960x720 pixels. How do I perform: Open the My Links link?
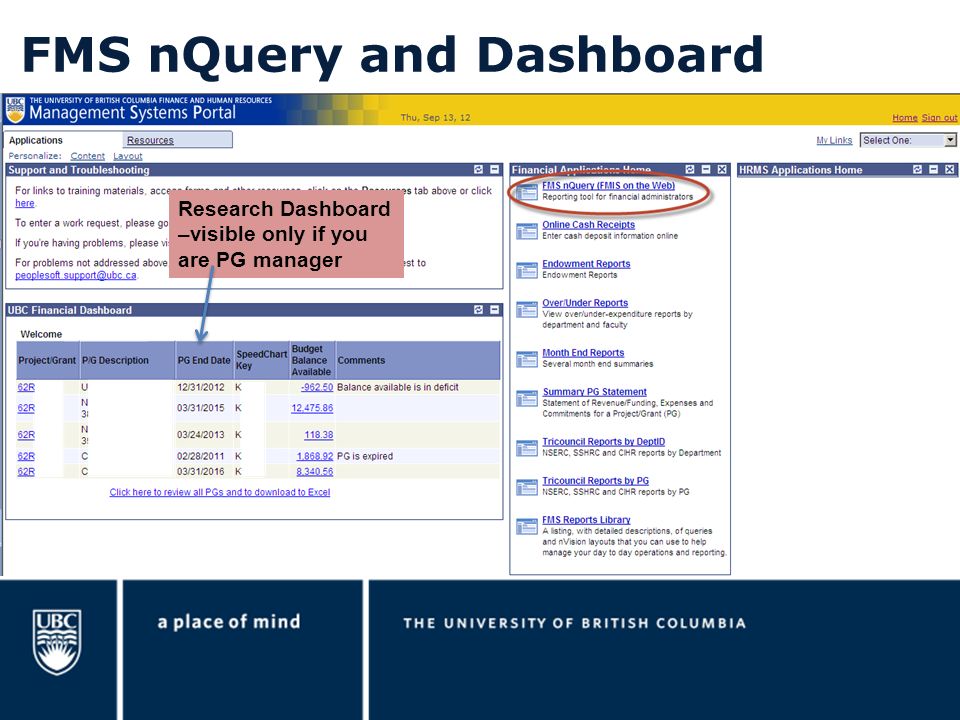click(834, 140)
